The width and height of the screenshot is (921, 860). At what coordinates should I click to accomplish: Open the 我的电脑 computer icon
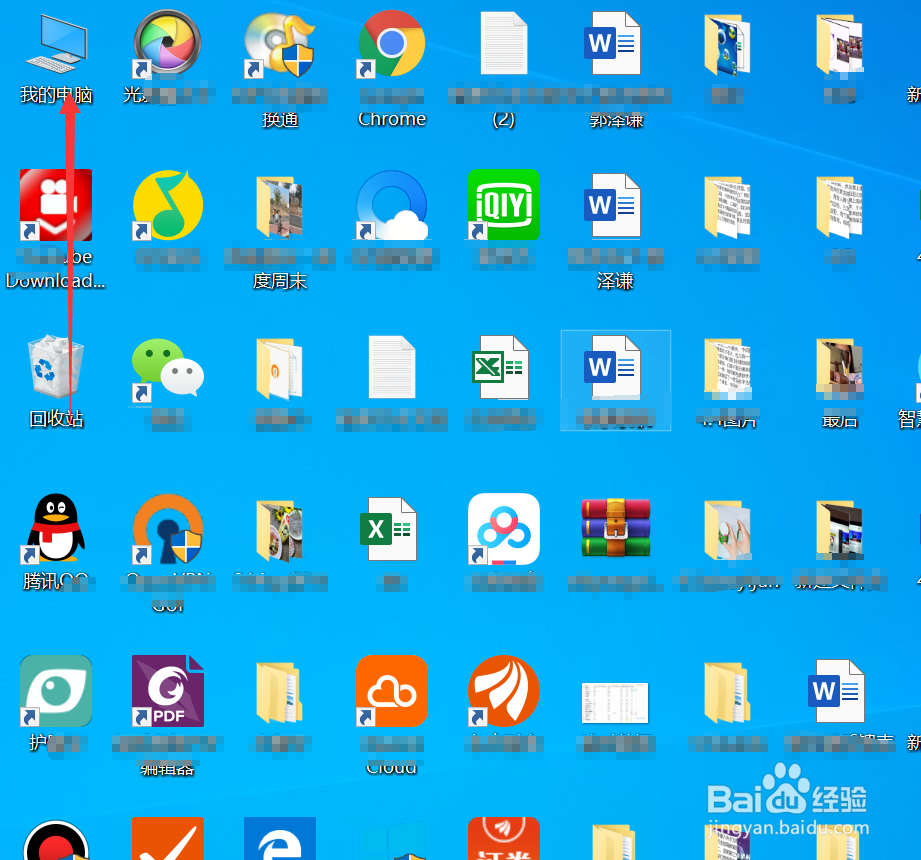coord(56,44)
